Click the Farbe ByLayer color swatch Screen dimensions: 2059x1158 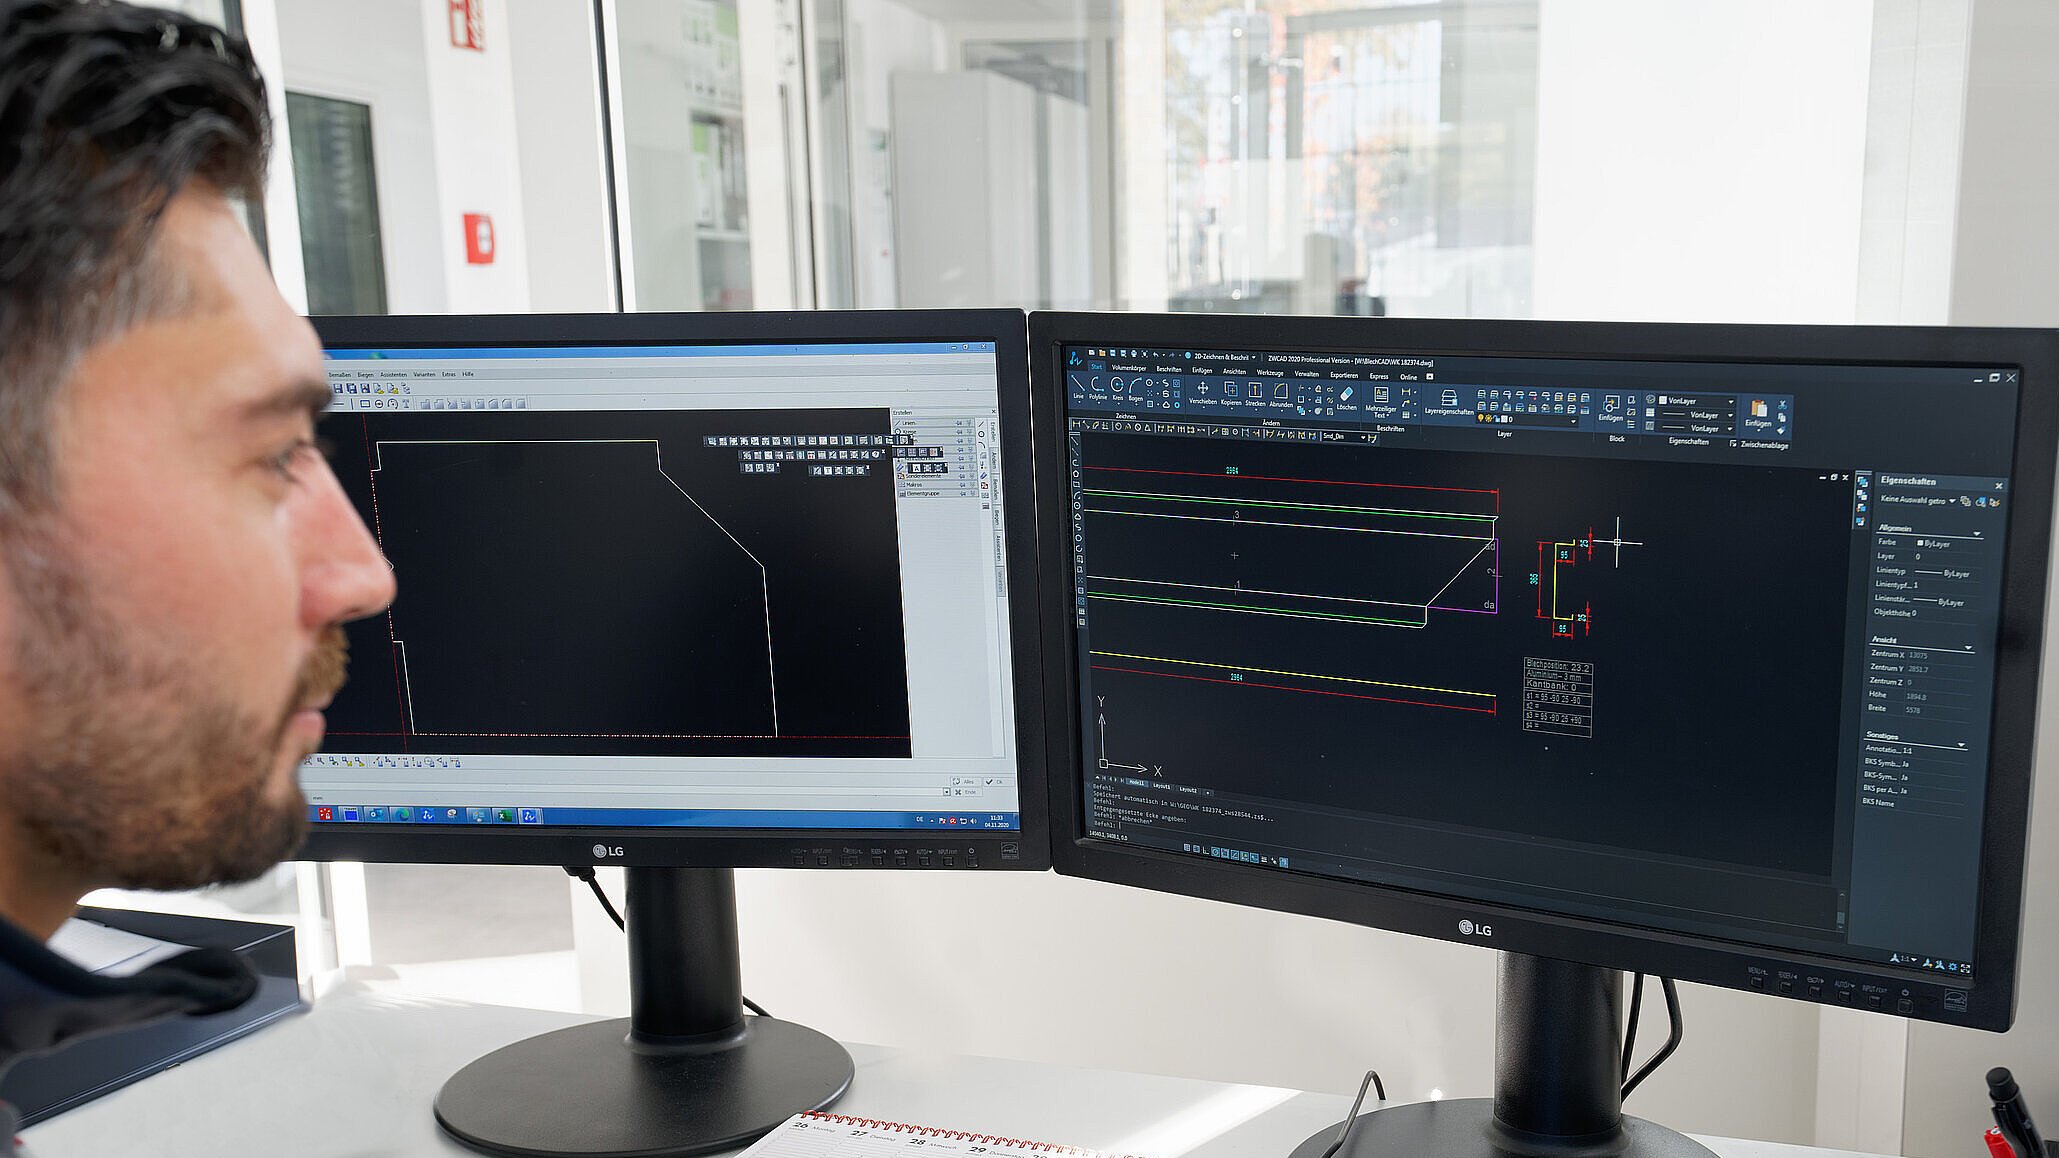pos(1920,543)
